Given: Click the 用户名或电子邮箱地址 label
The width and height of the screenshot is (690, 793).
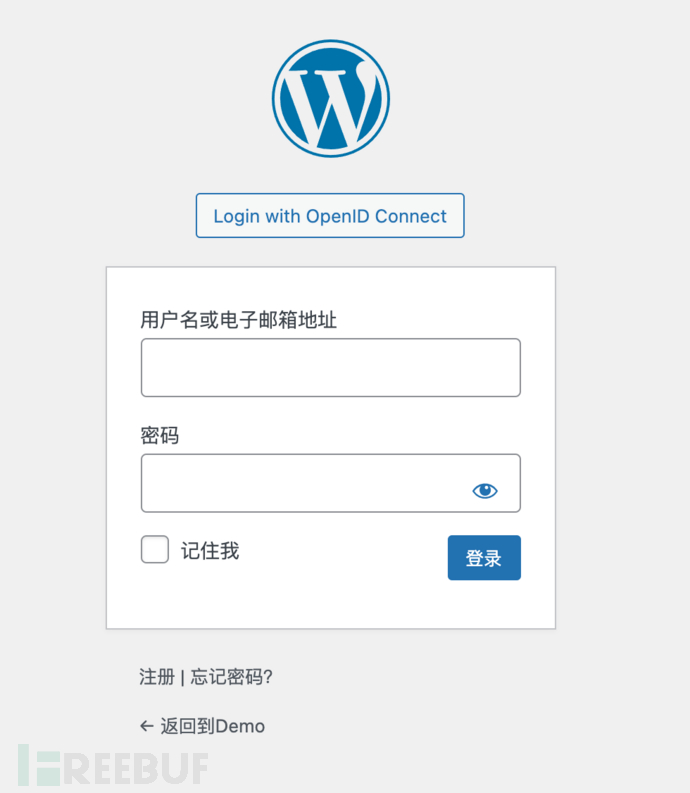Looking at the screenshot, I should 238,320.
